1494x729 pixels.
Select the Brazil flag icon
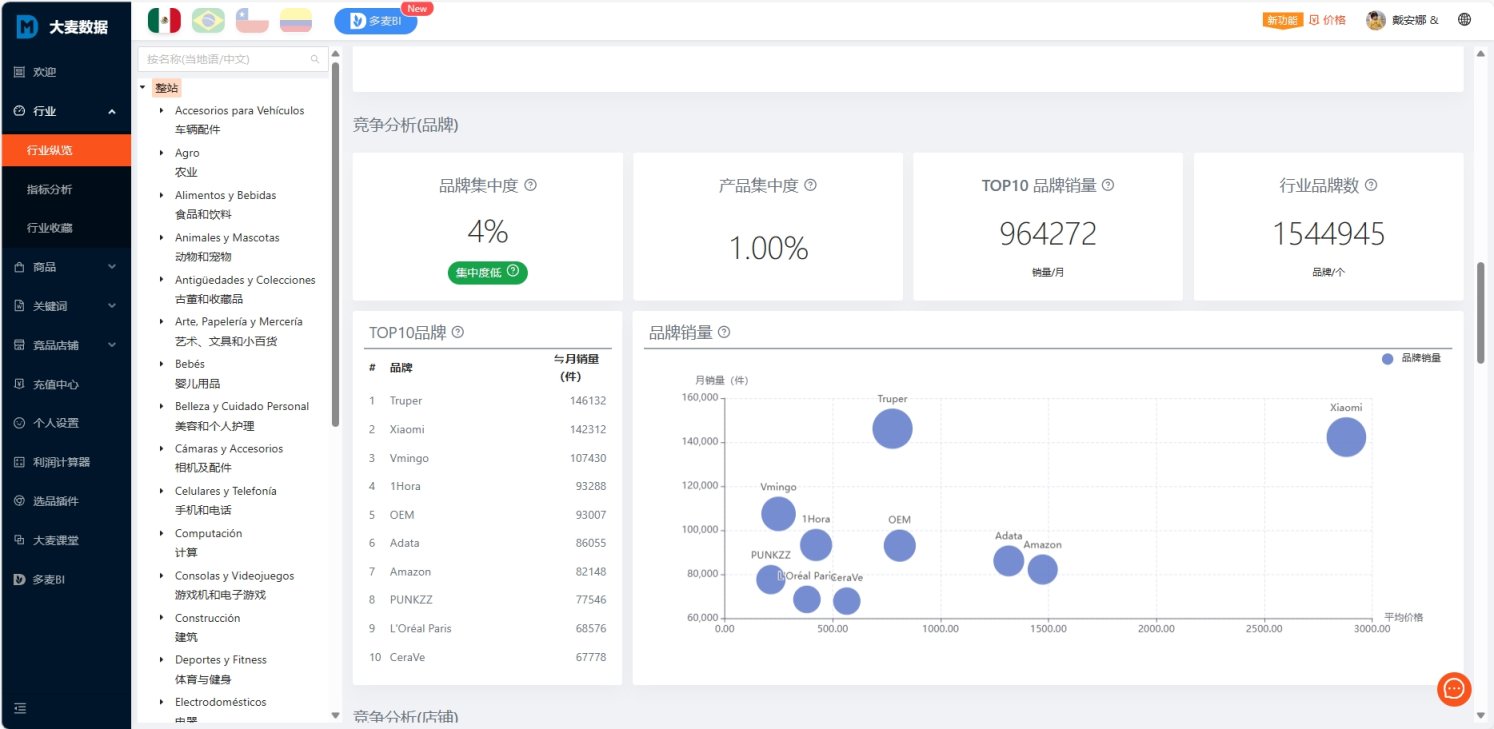click(208, 20)
